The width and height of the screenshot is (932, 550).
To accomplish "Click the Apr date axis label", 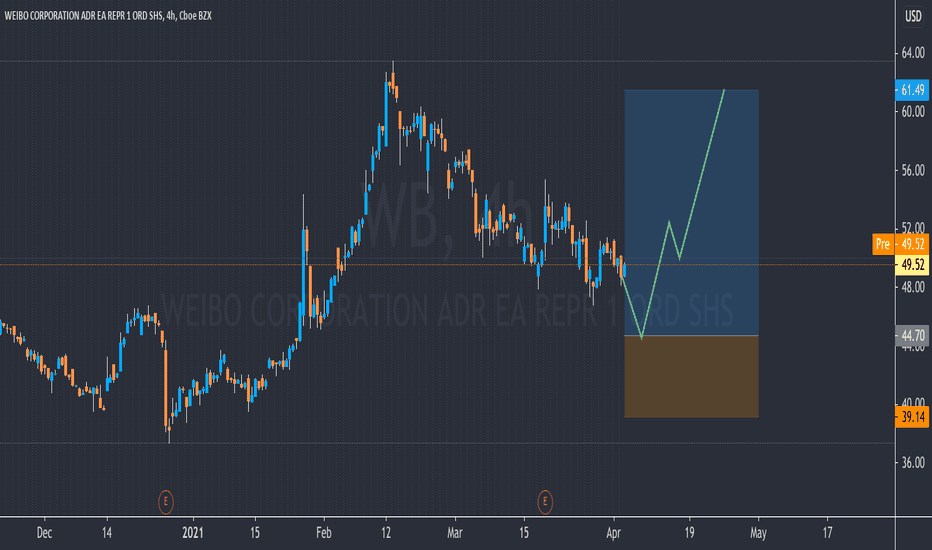I will click(613, 533).
